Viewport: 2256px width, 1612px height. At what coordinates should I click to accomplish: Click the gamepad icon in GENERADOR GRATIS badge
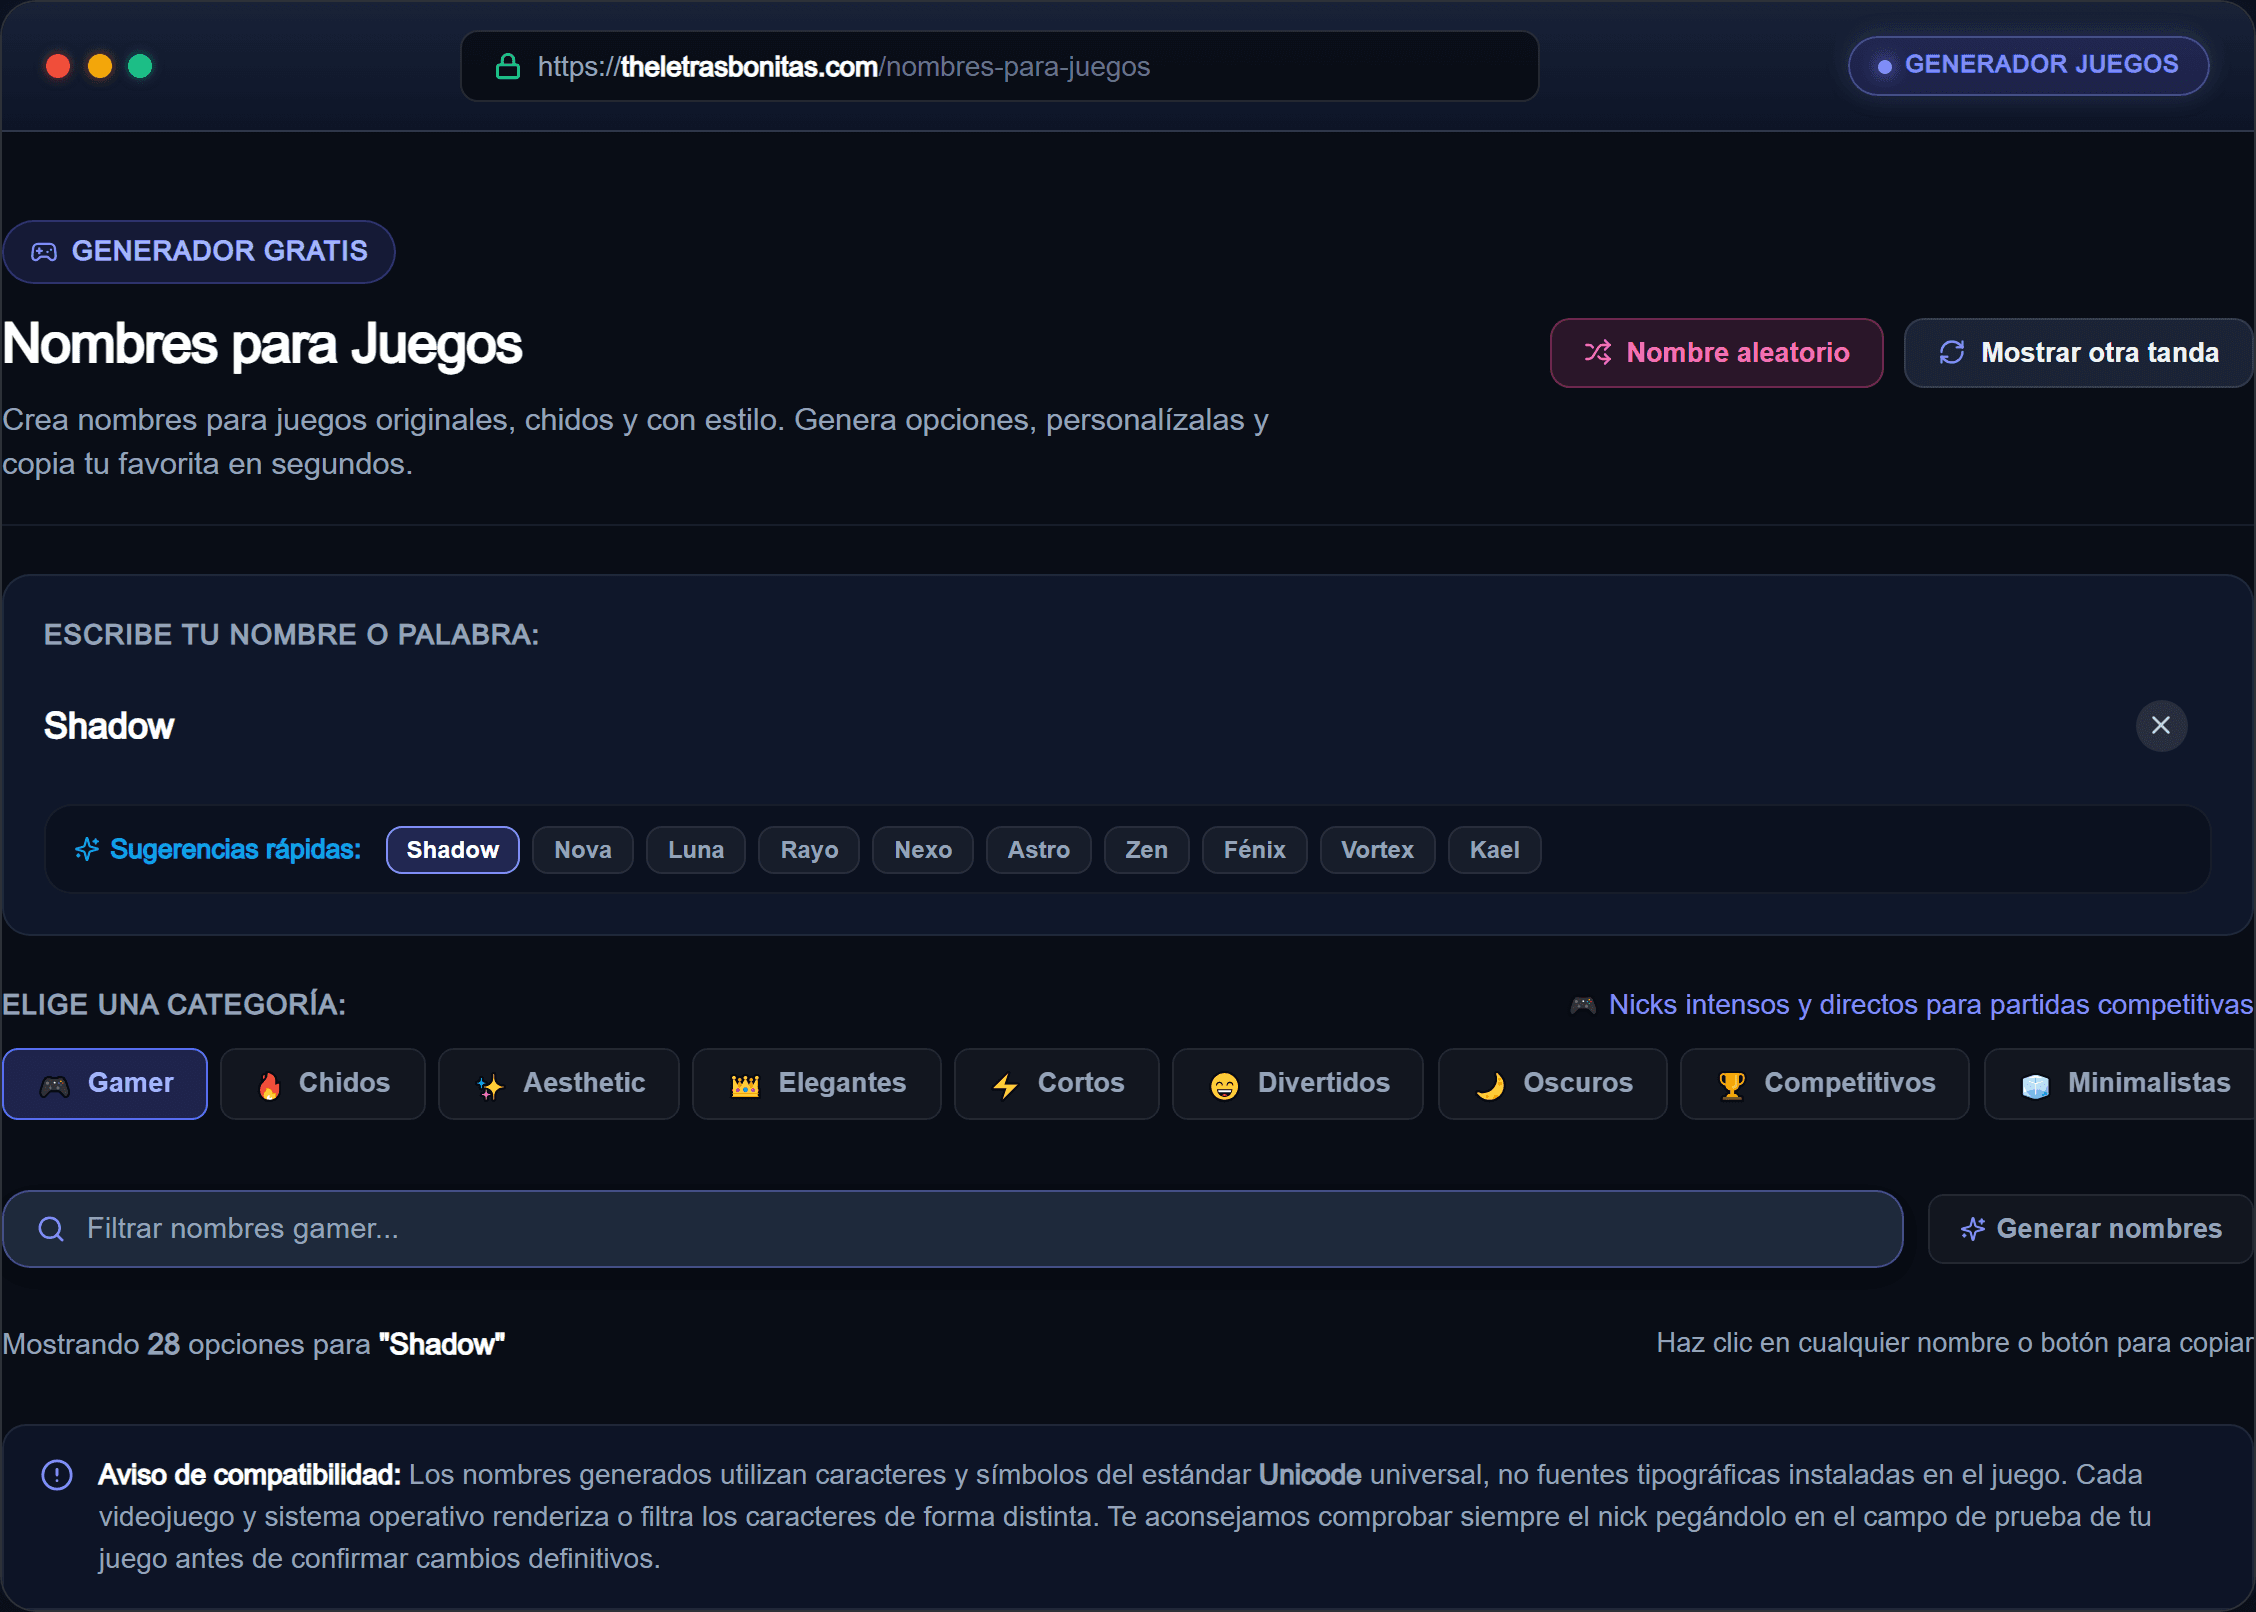click(x=44, y=252)
